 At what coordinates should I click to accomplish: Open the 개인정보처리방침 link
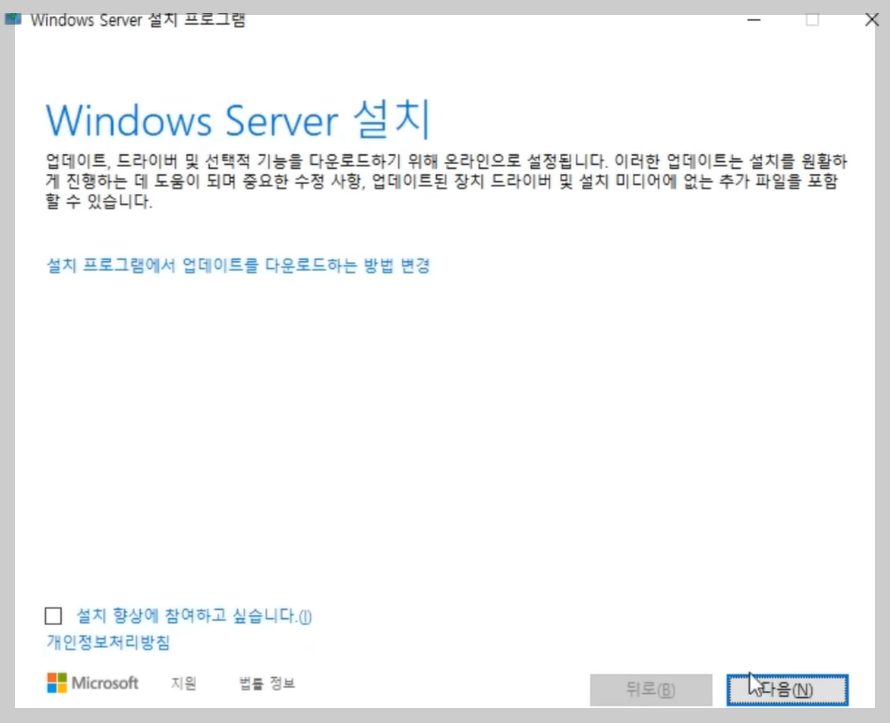pos(108,642)
